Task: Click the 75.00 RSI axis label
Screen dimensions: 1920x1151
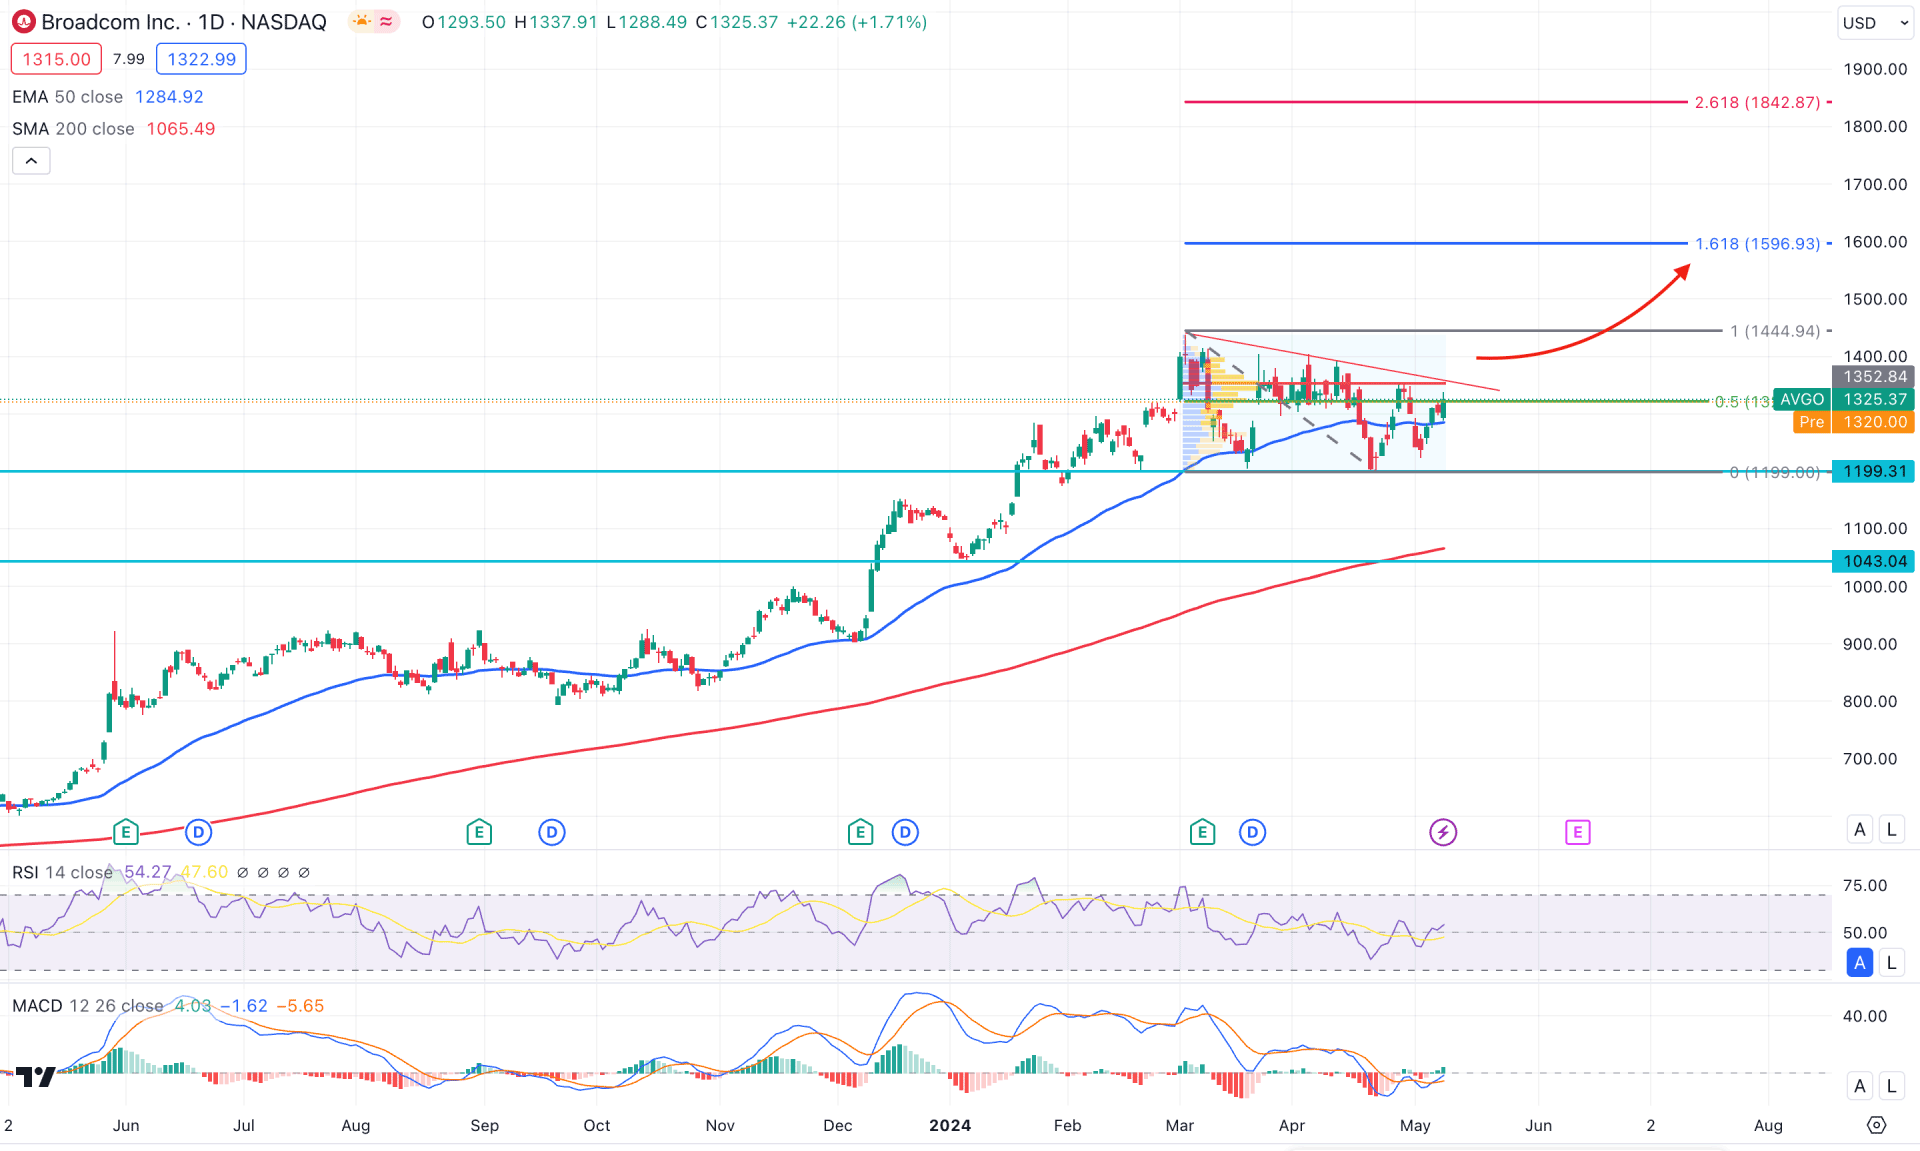Action: coord(1865,885)
